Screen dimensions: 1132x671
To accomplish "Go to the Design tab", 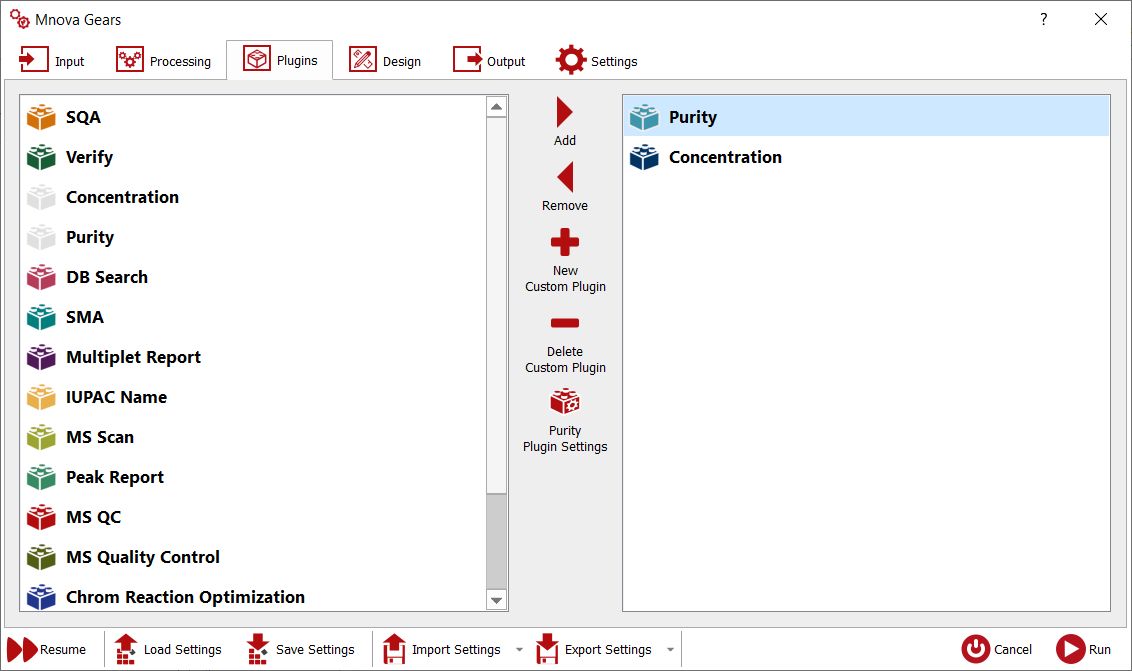I will click(385, 61).
